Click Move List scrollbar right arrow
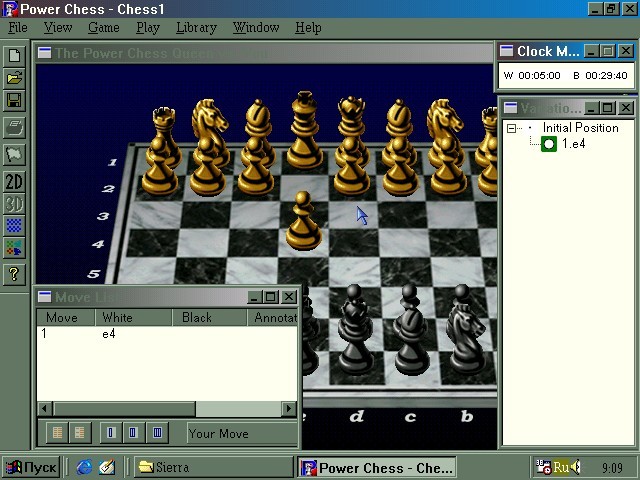 click(x=289, y=408)
